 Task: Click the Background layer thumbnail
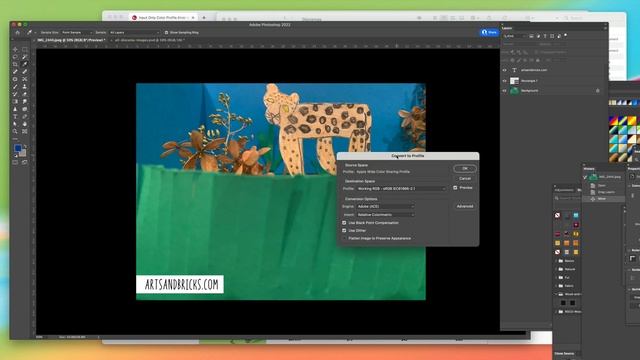pos(514,91)
